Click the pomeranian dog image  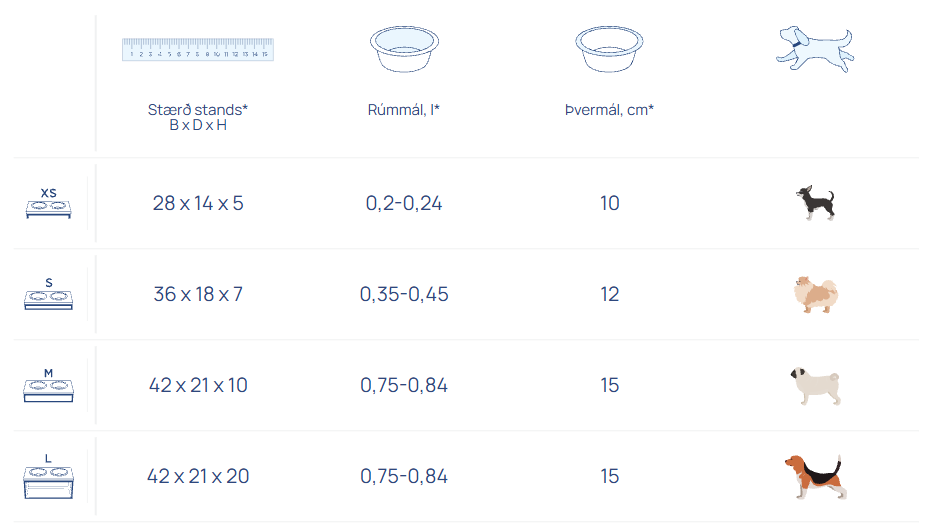pyautogui.click(x=815, y=294)
